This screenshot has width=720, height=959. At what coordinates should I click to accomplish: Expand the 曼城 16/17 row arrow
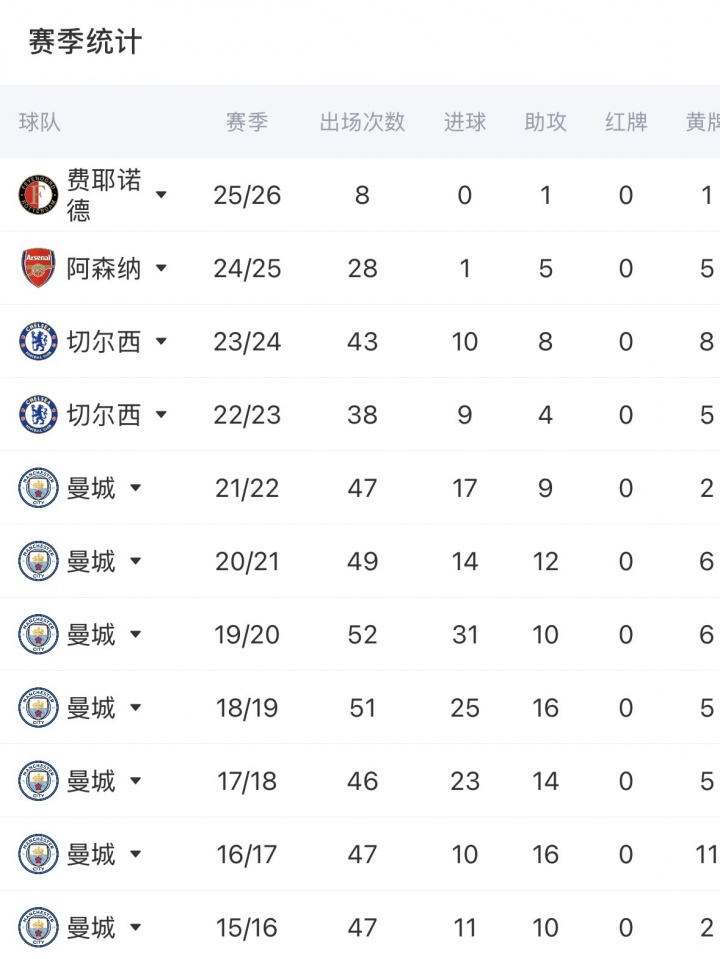[136, 854]
